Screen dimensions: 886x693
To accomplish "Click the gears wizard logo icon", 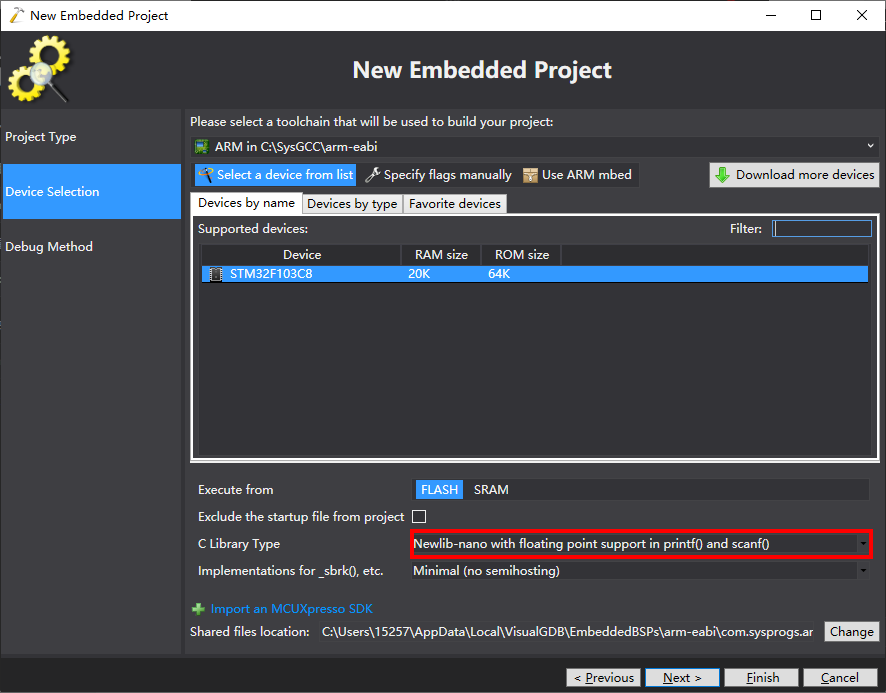I will coord(40,69).
